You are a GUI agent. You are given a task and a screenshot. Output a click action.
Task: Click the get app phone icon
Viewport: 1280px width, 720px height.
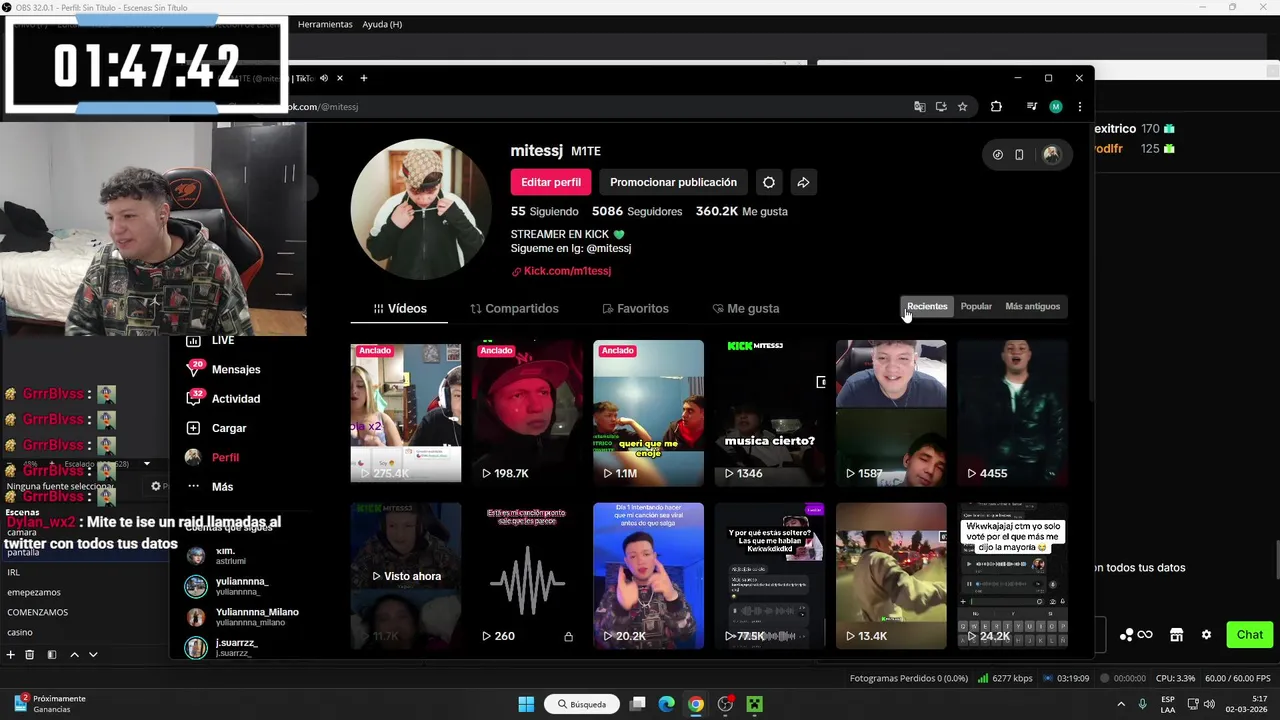[x=1019, y=155]
